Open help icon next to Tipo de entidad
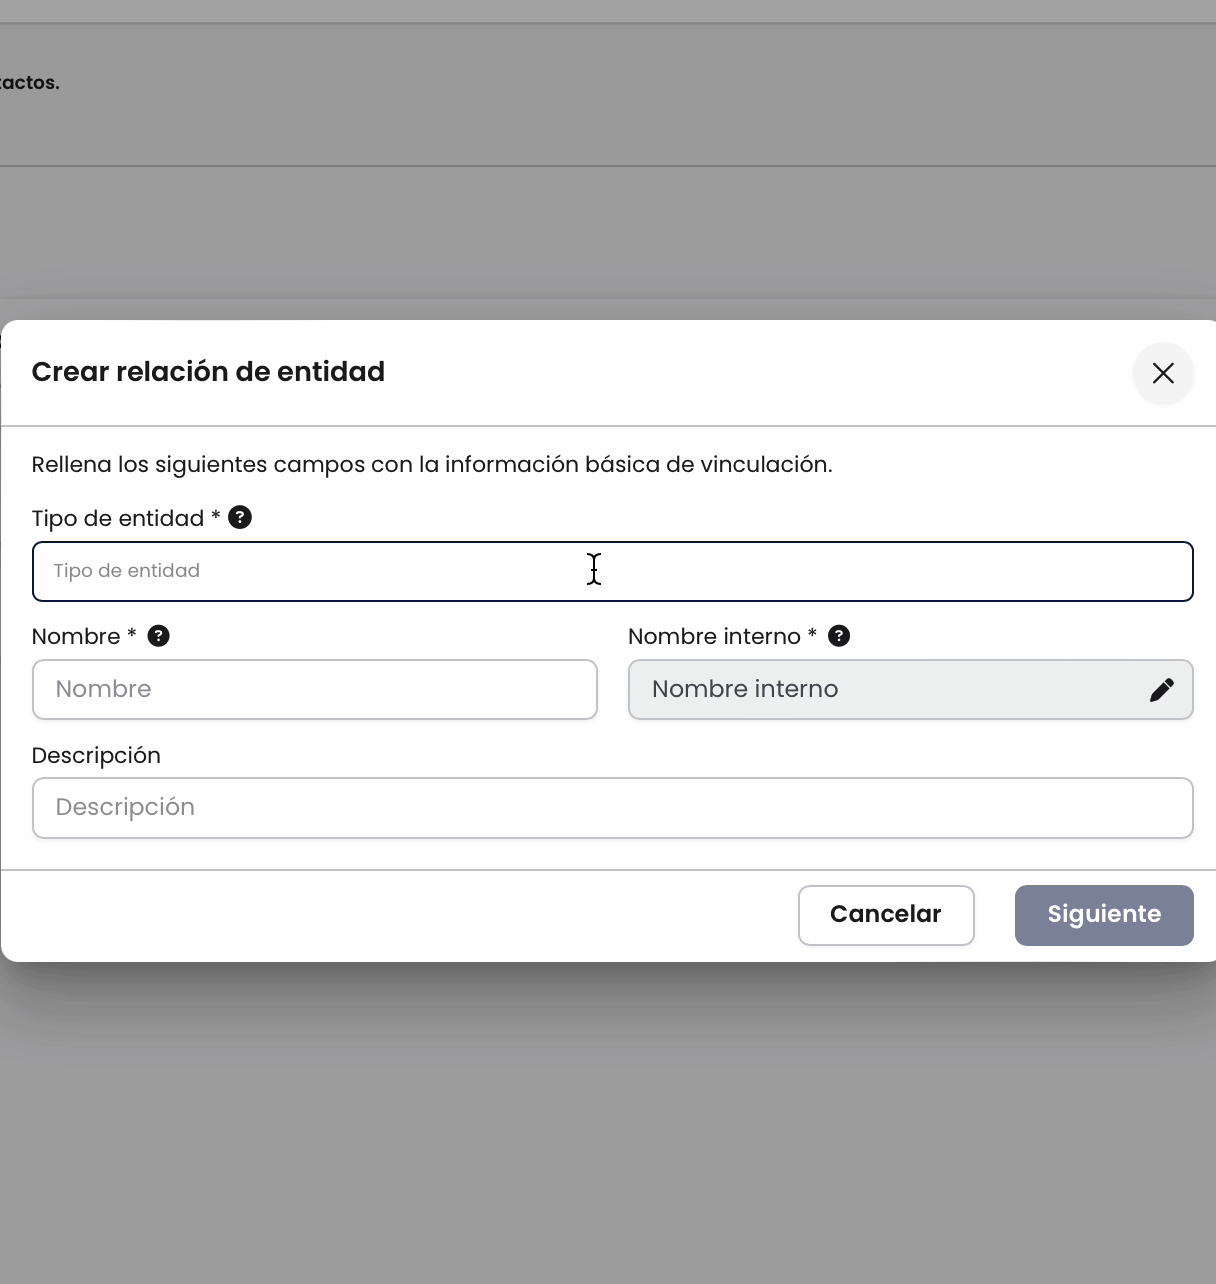 pyautogui.click(x=240, y=517)
